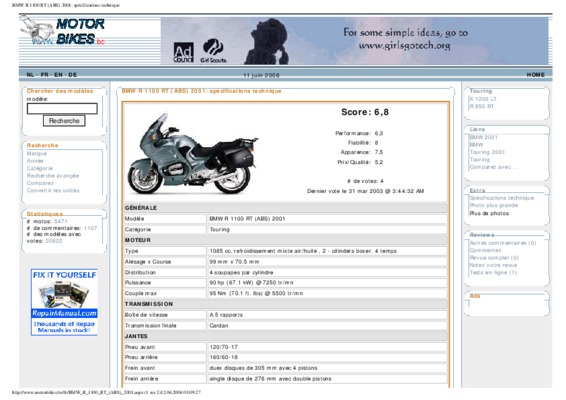Image resolution: width=566 pixels, height=400 pixels.
Task: Open Commentez link
Action: [x=485, y=250]
